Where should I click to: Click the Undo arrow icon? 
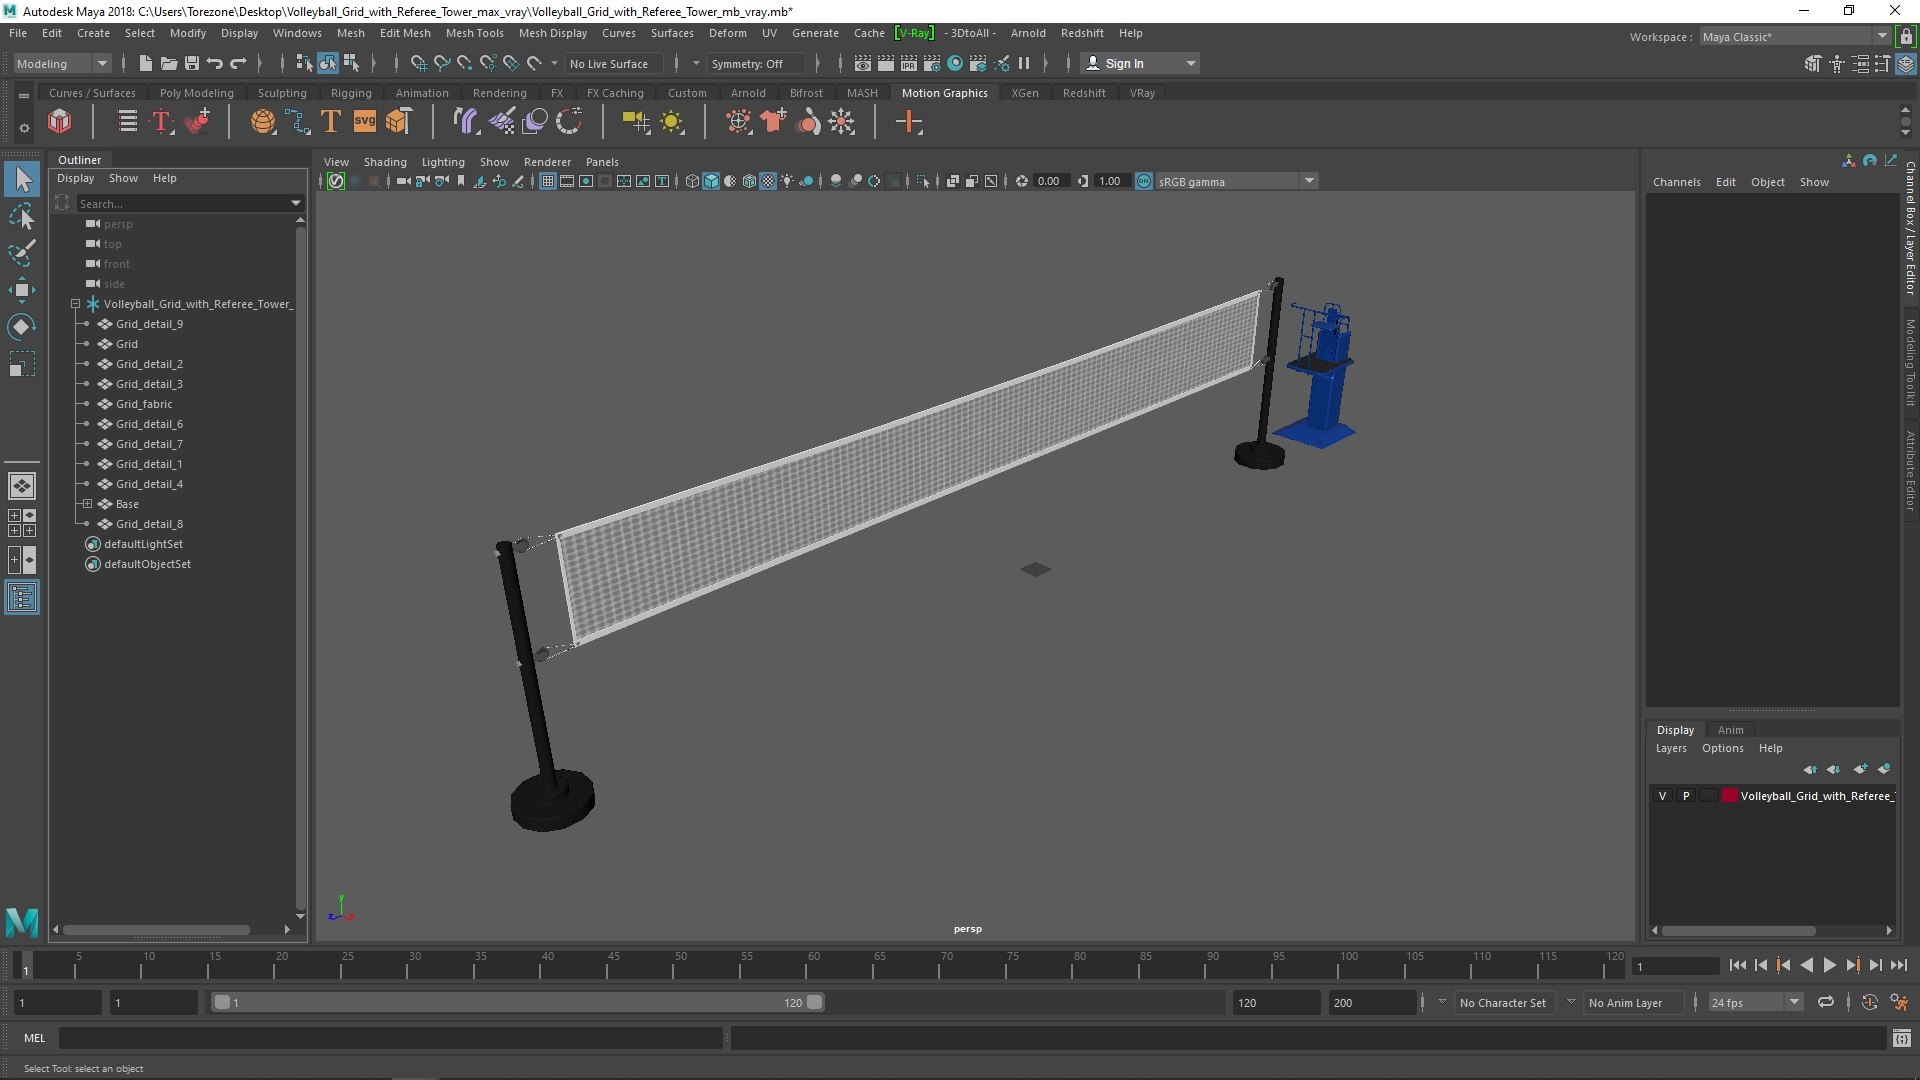(215, 63)
